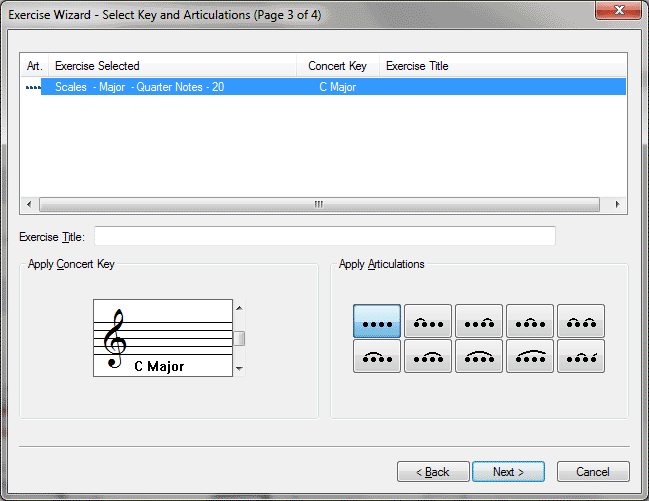The height and width of the screenshot is (501, 649).
Task: Choose articulation slurring last two notes only
Action: (x=479, y=321)
